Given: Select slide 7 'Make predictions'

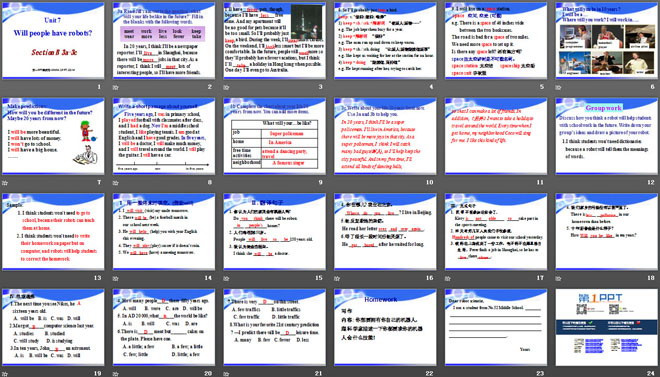Looking at the screenshot, I should point(53,136).
